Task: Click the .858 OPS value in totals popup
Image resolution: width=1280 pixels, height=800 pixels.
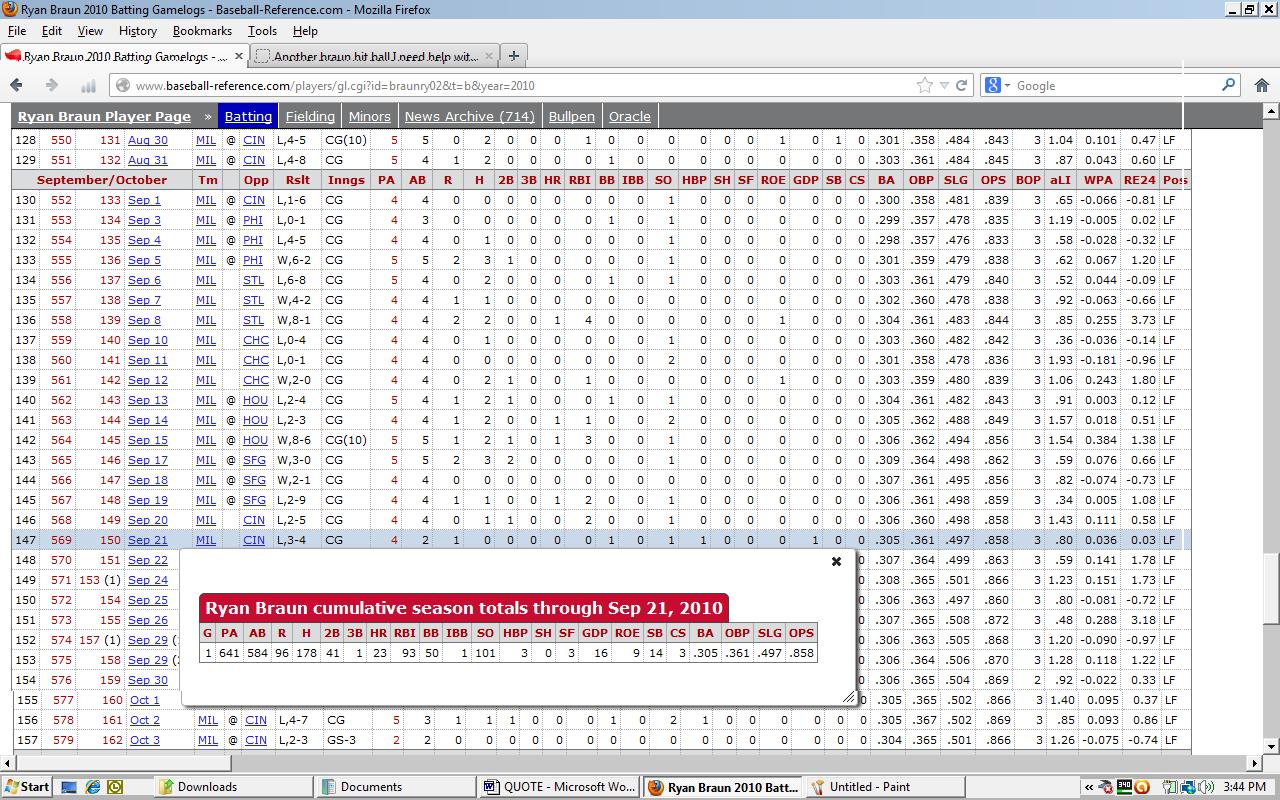Action: click(801, 653)
